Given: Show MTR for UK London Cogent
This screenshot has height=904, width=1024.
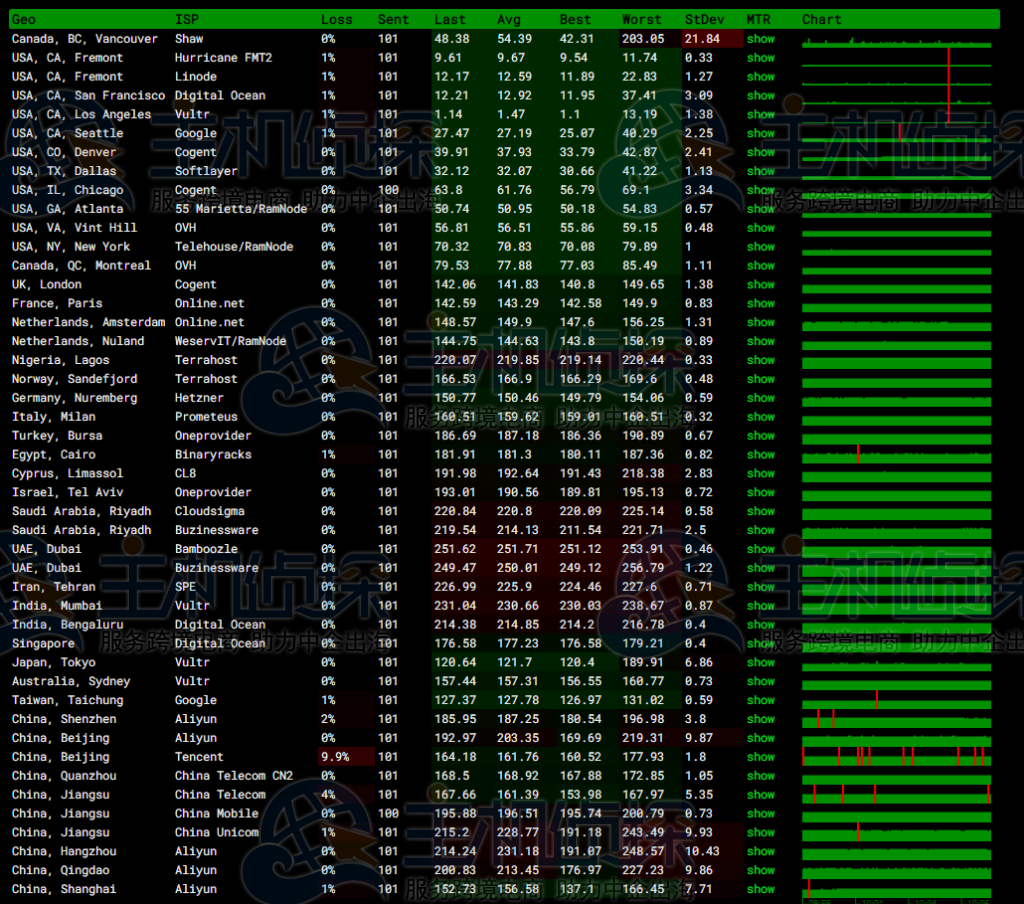Looking at the screenshot, I should tap(760, 285).
